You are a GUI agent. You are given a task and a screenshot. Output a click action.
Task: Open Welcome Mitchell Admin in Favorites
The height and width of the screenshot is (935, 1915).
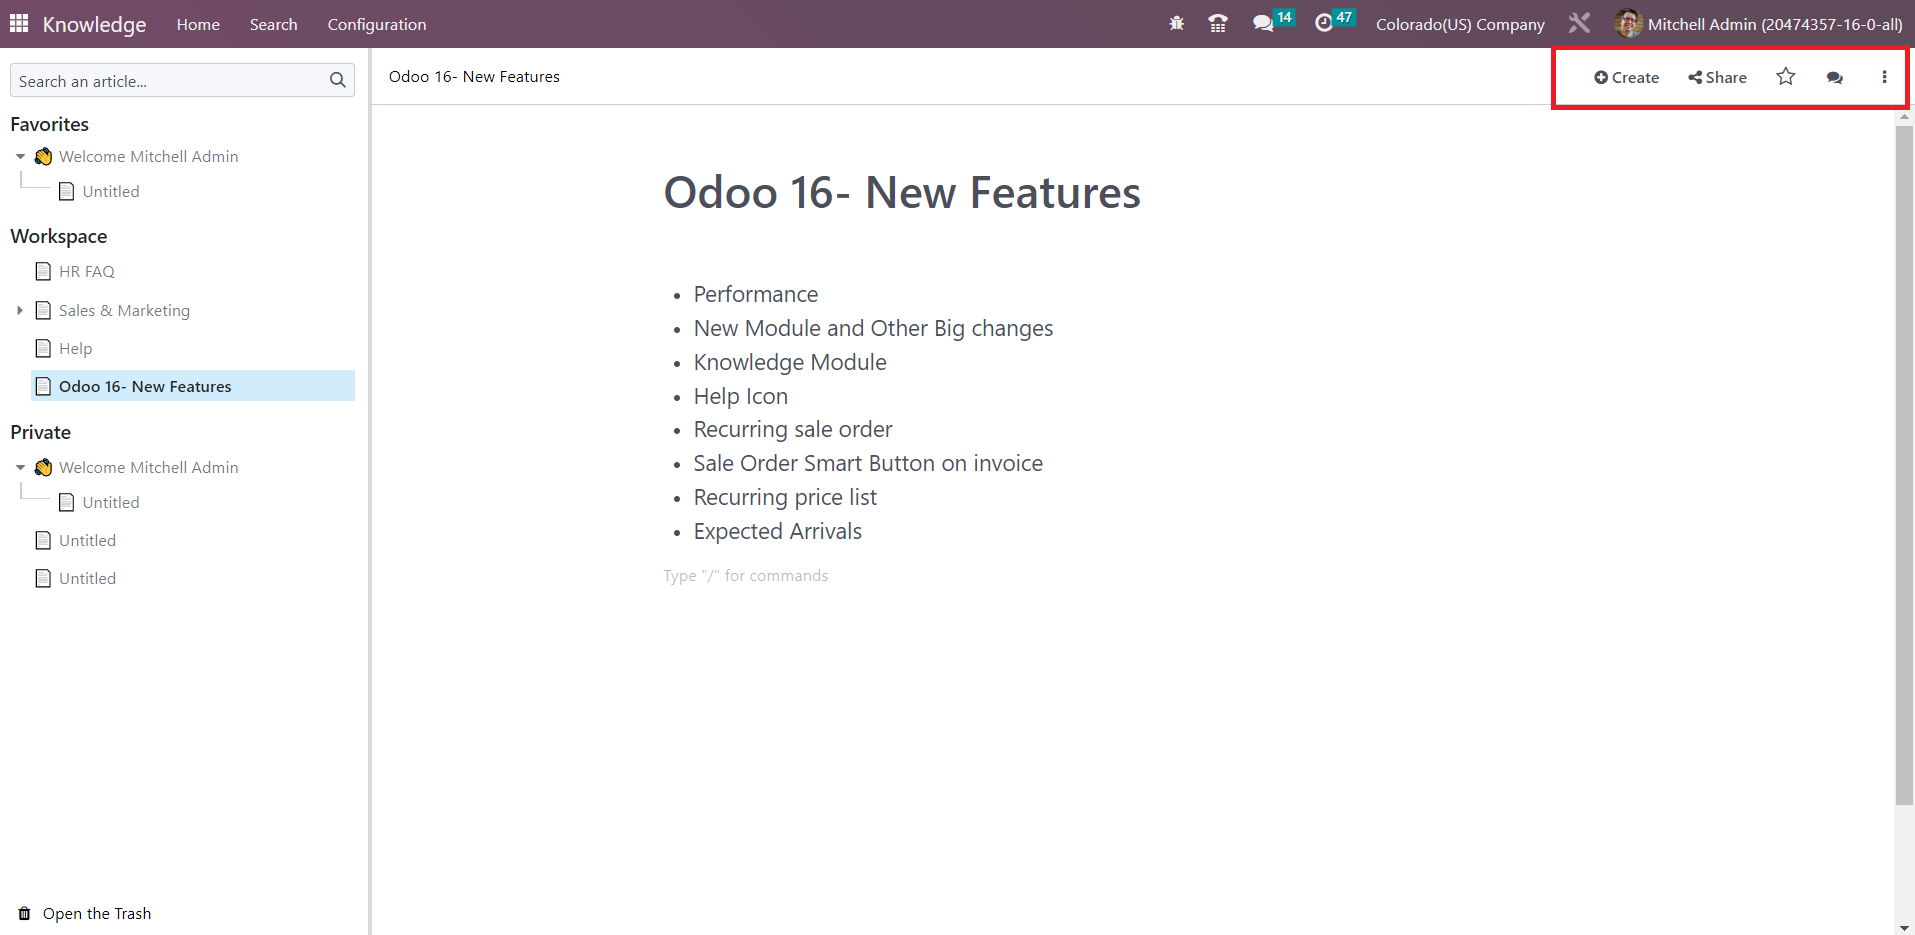148,156
